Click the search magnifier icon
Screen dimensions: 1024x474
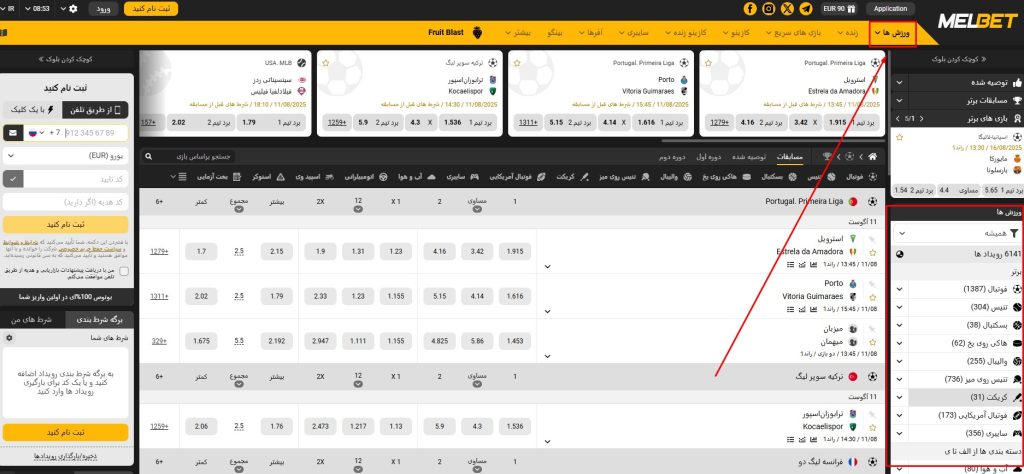pyautogui.click(x=149, y=157)
